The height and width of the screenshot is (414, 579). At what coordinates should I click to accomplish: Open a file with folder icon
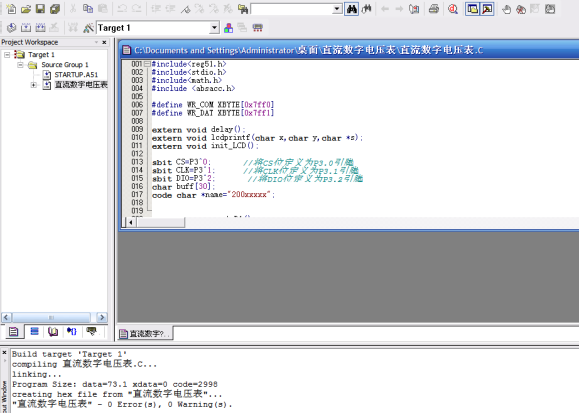(25, 9)
